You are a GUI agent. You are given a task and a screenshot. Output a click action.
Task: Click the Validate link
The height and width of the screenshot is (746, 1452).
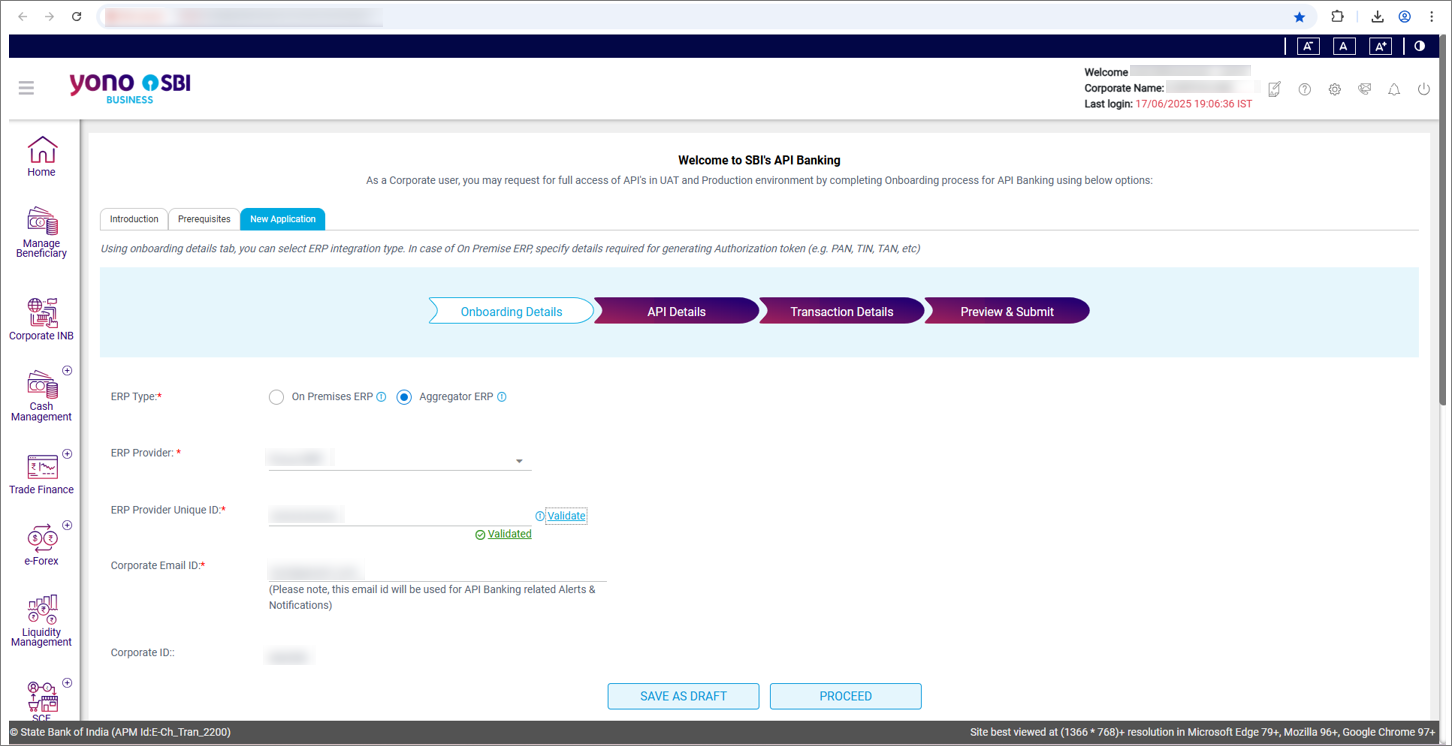[x=567, y=516]
